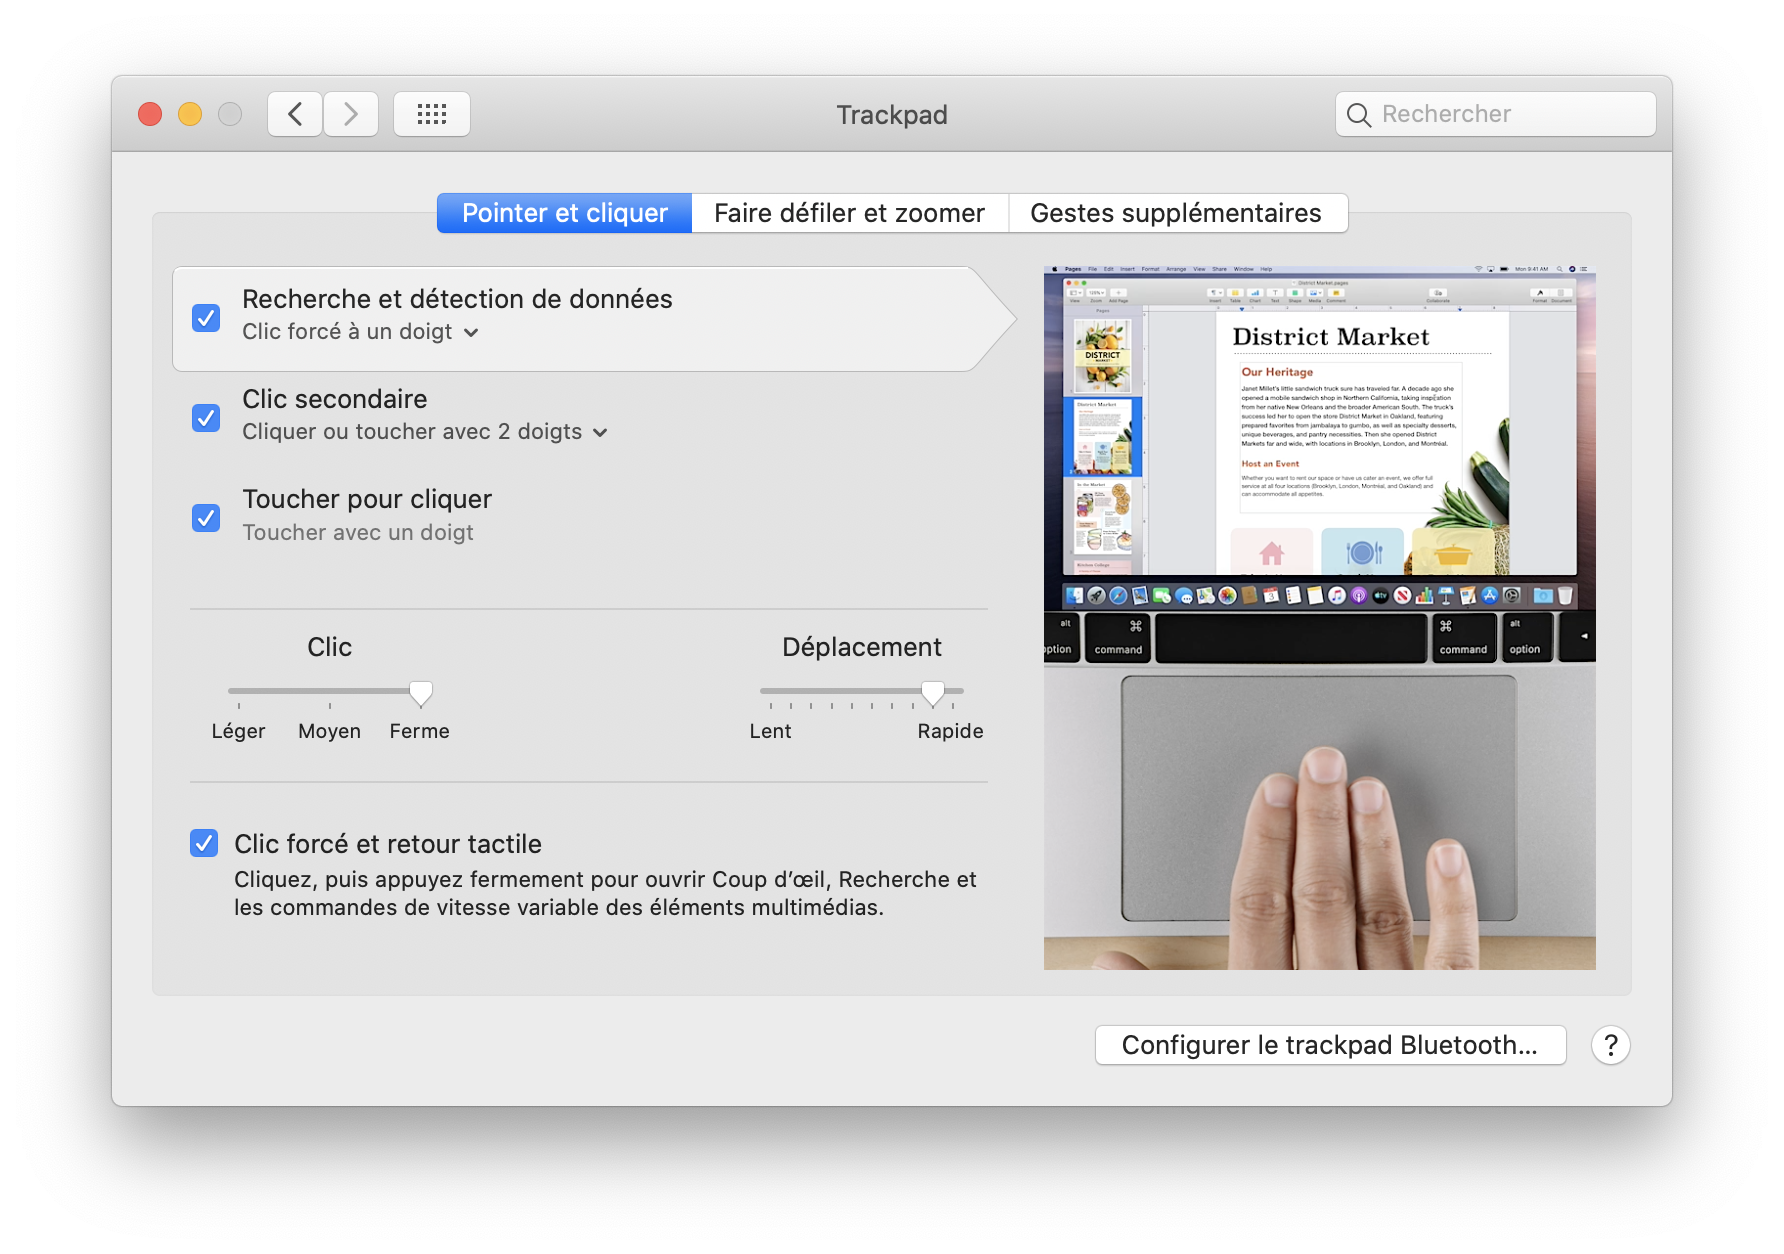Open the Clic forcé à un doigt dropdown

[360, 332]
